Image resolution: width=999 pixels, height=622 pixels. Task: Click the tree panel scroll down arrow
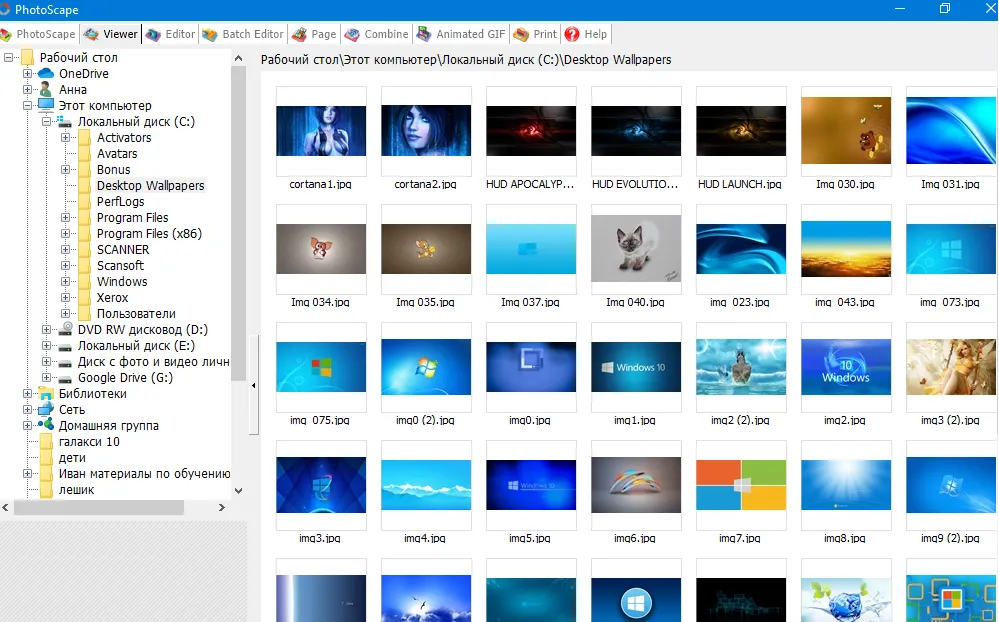[238, 491]
